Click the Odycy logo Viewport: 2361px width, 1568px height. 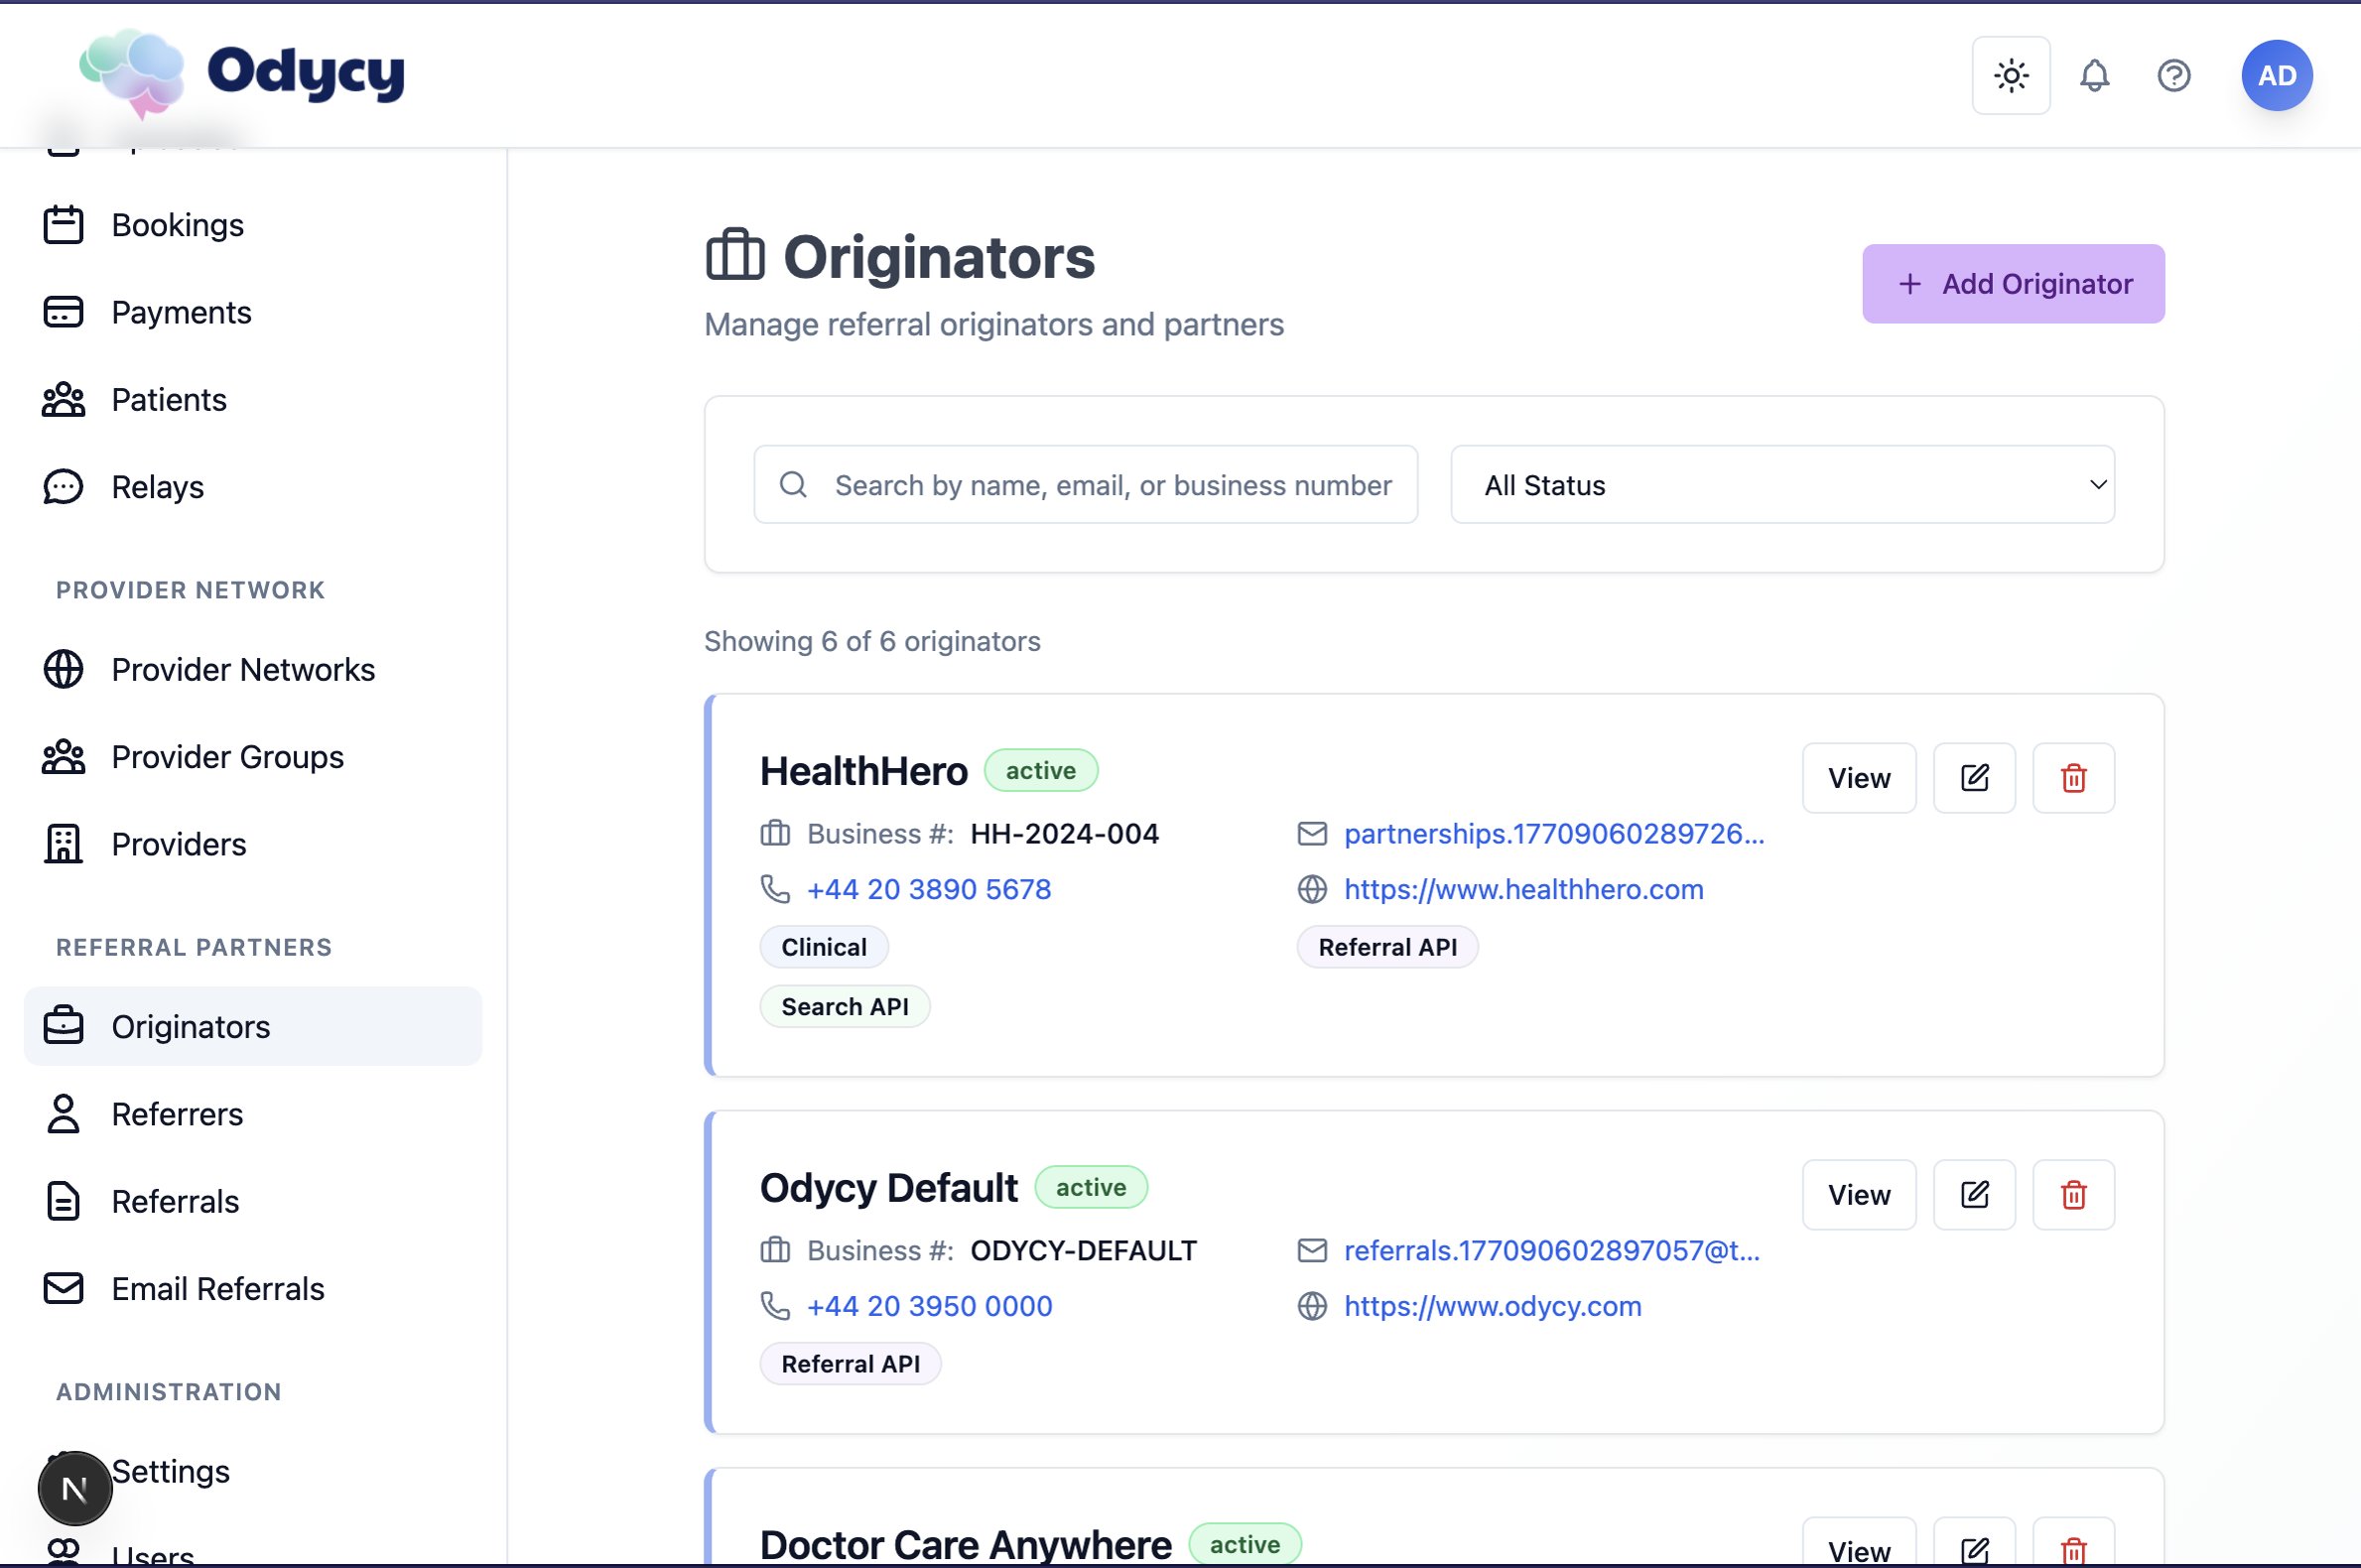[x=242, y=72]
